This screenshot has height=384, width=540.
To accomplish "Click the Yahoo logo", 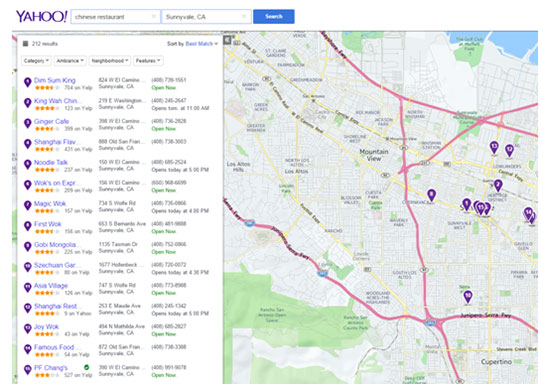I will coord(41,16).
